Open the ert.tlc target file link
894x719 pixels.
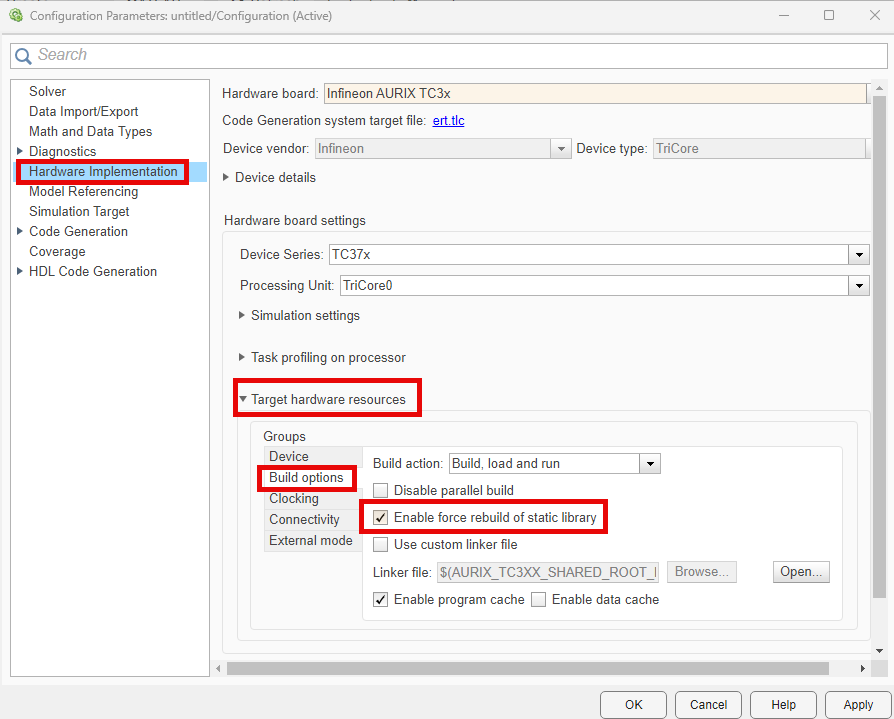coord(448,121)
